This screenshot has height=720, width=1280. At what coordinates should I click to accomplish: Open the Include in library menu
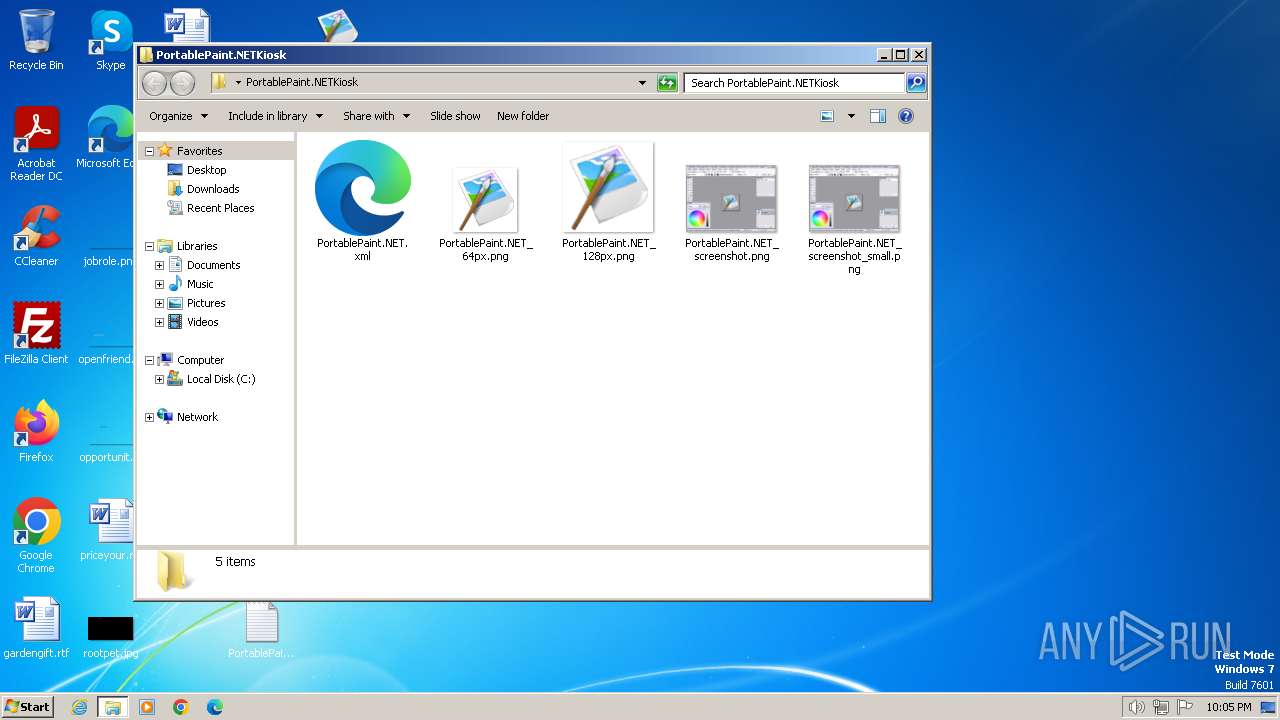pos(275,116)
